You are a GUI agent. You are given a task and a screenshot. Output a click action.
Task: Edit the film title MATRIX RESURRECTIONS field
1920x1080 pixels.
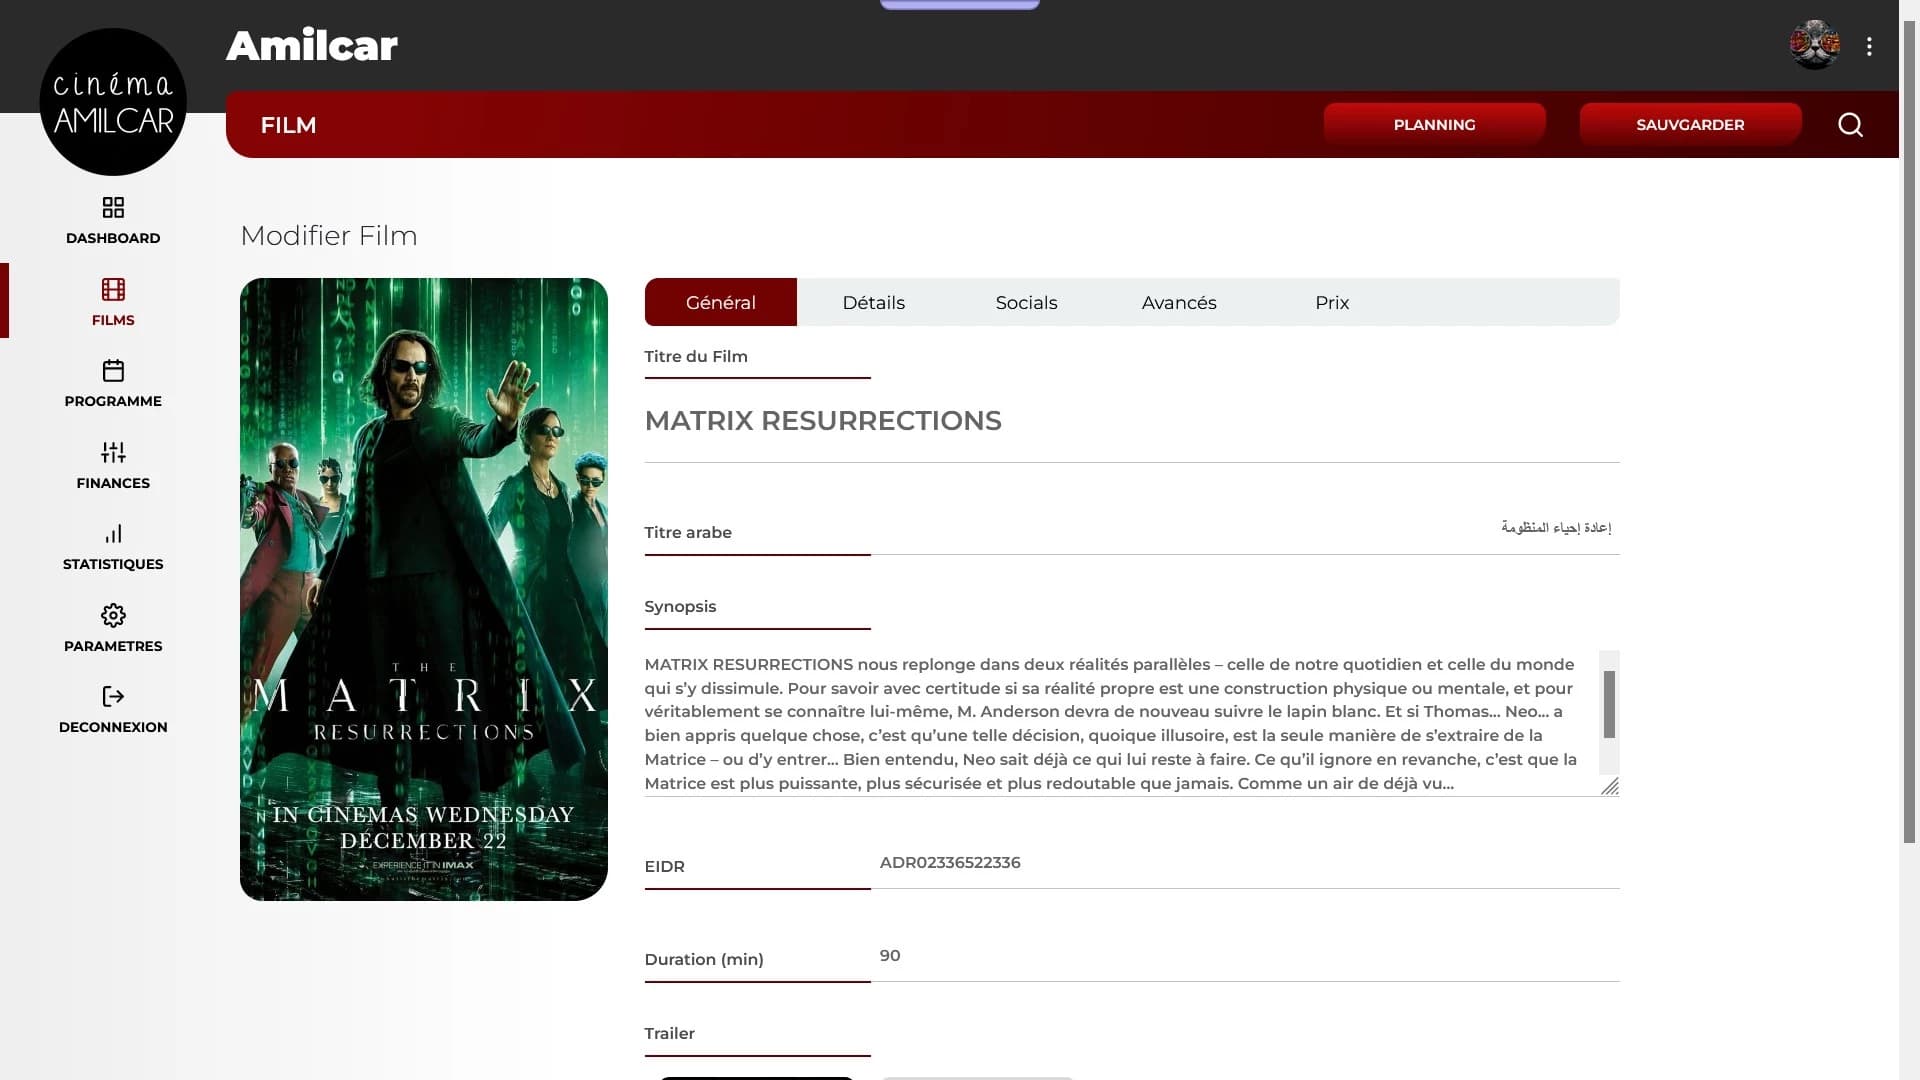[1132, 421]
